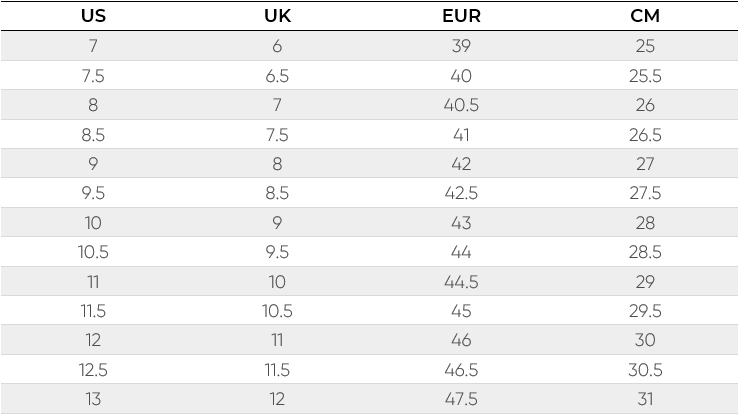The image size is (739, 417).
Task: Select the 31 CM cell
Action: point(645,399)
